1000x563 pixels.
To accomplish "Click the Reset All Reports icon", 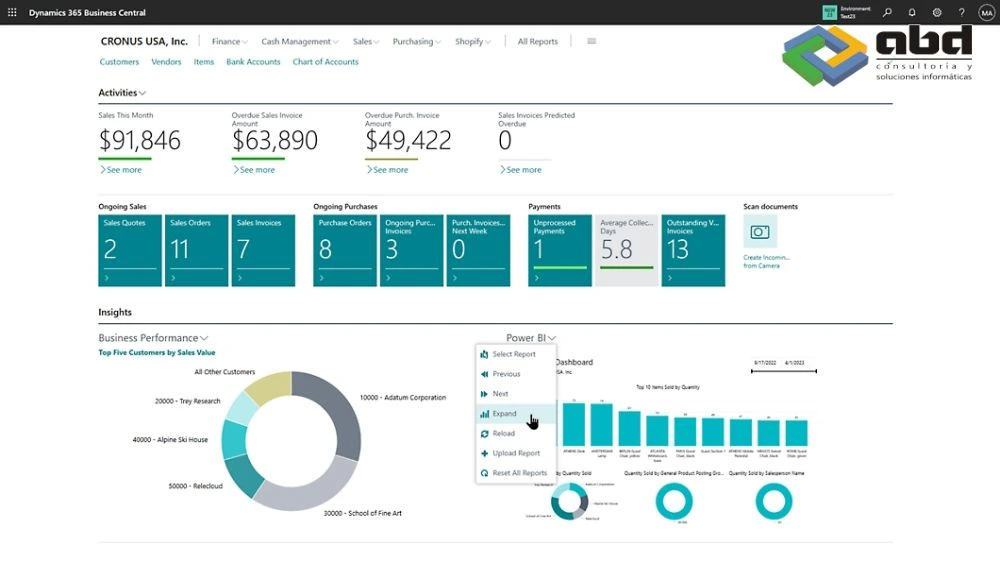I will pyautogui.click(x=484, y=473).
